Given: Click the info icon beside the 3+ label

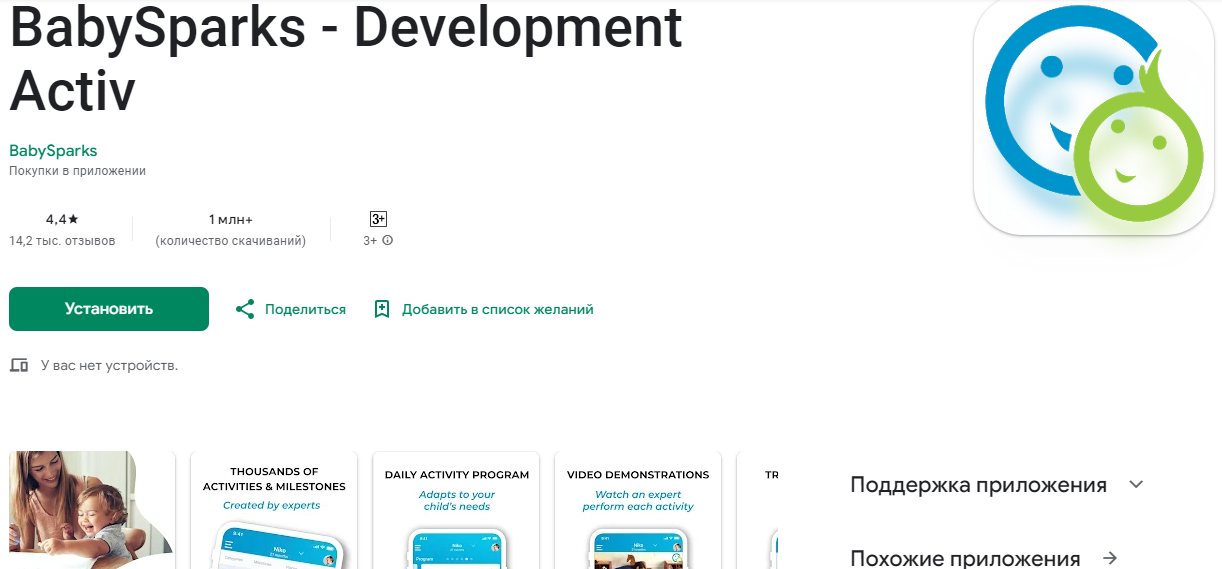Looking at the screenshot, I should 388,241.
